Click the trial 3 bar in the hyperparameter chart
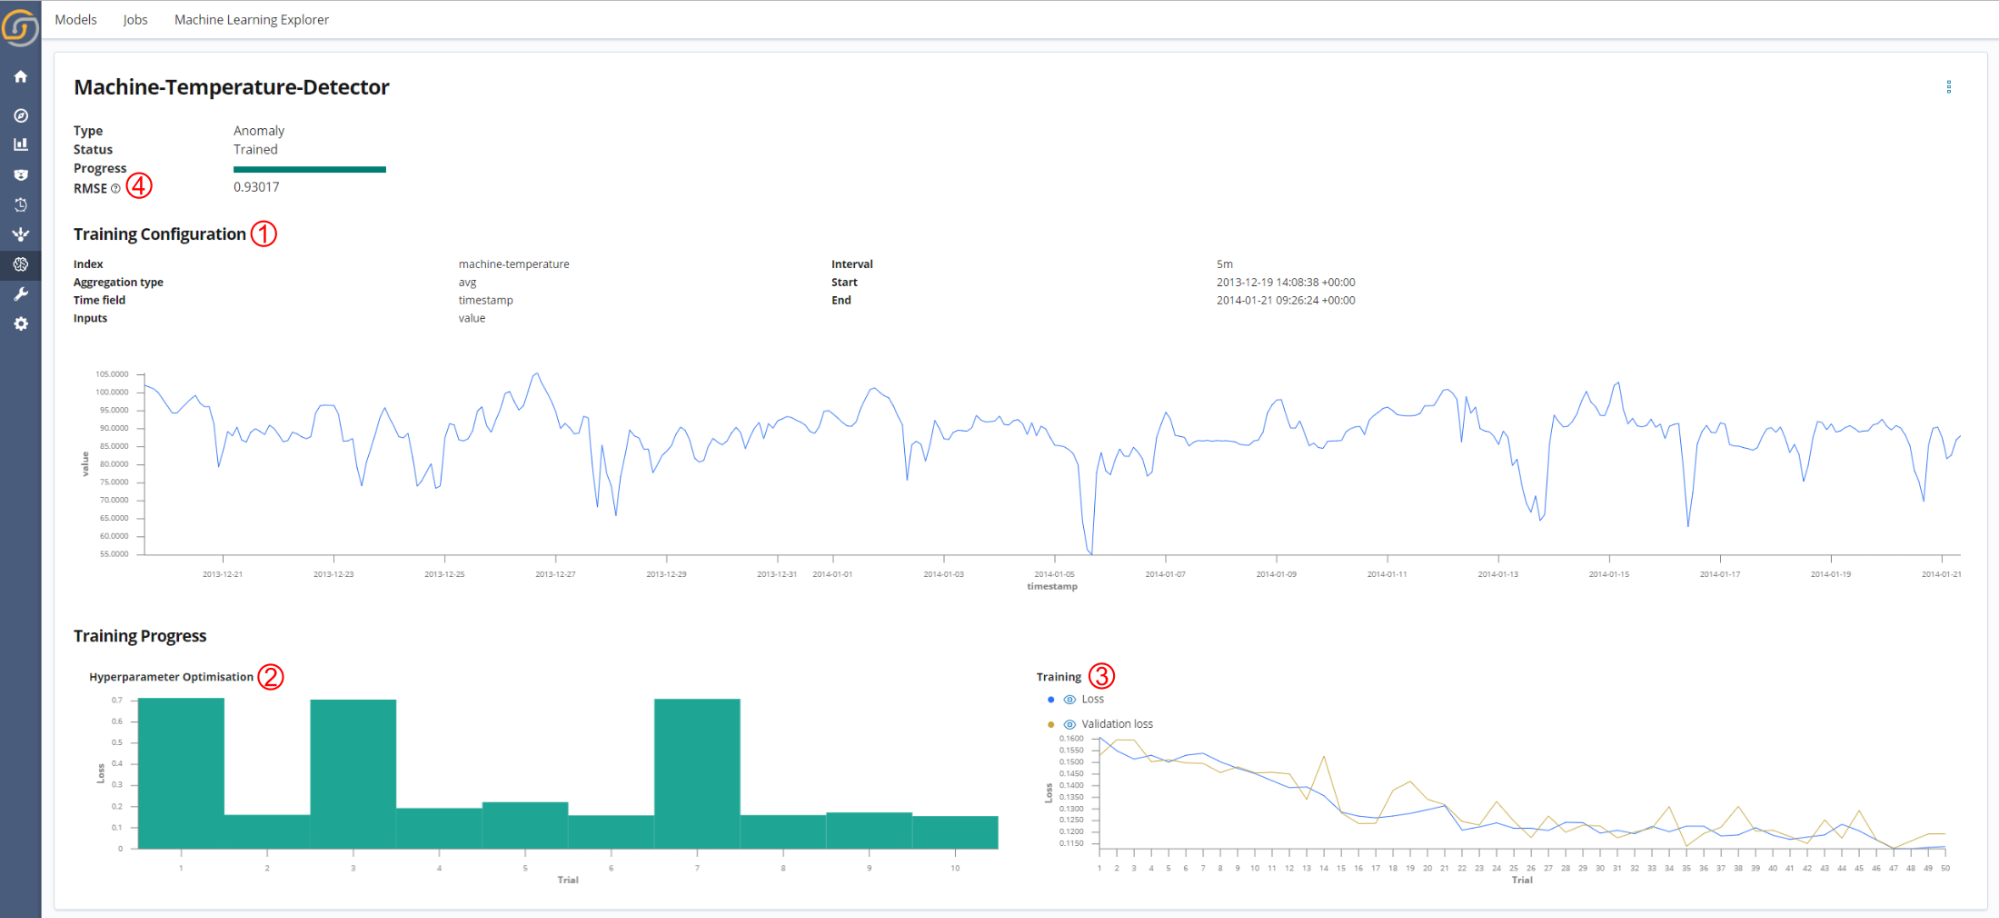Screen dimensions: 1999x918 pos(353,774)
